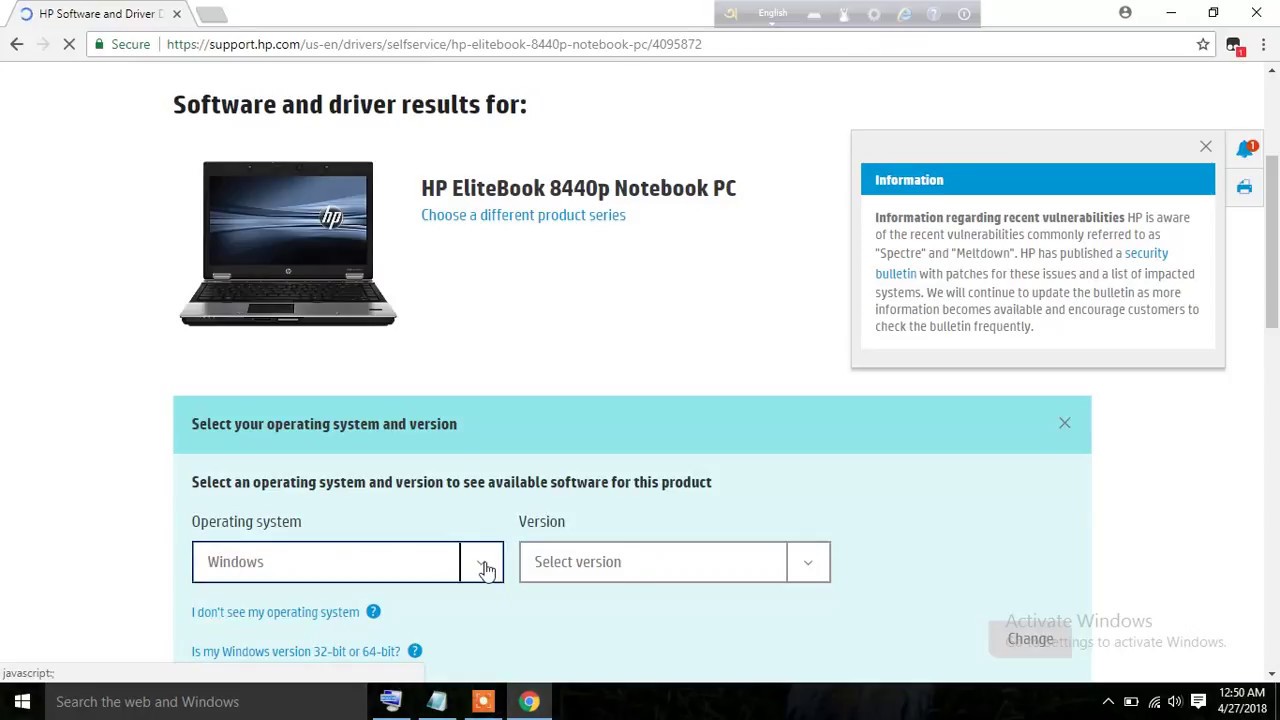Open the notification bell with red badge

pyautogui.click(x=1245, y=149)
